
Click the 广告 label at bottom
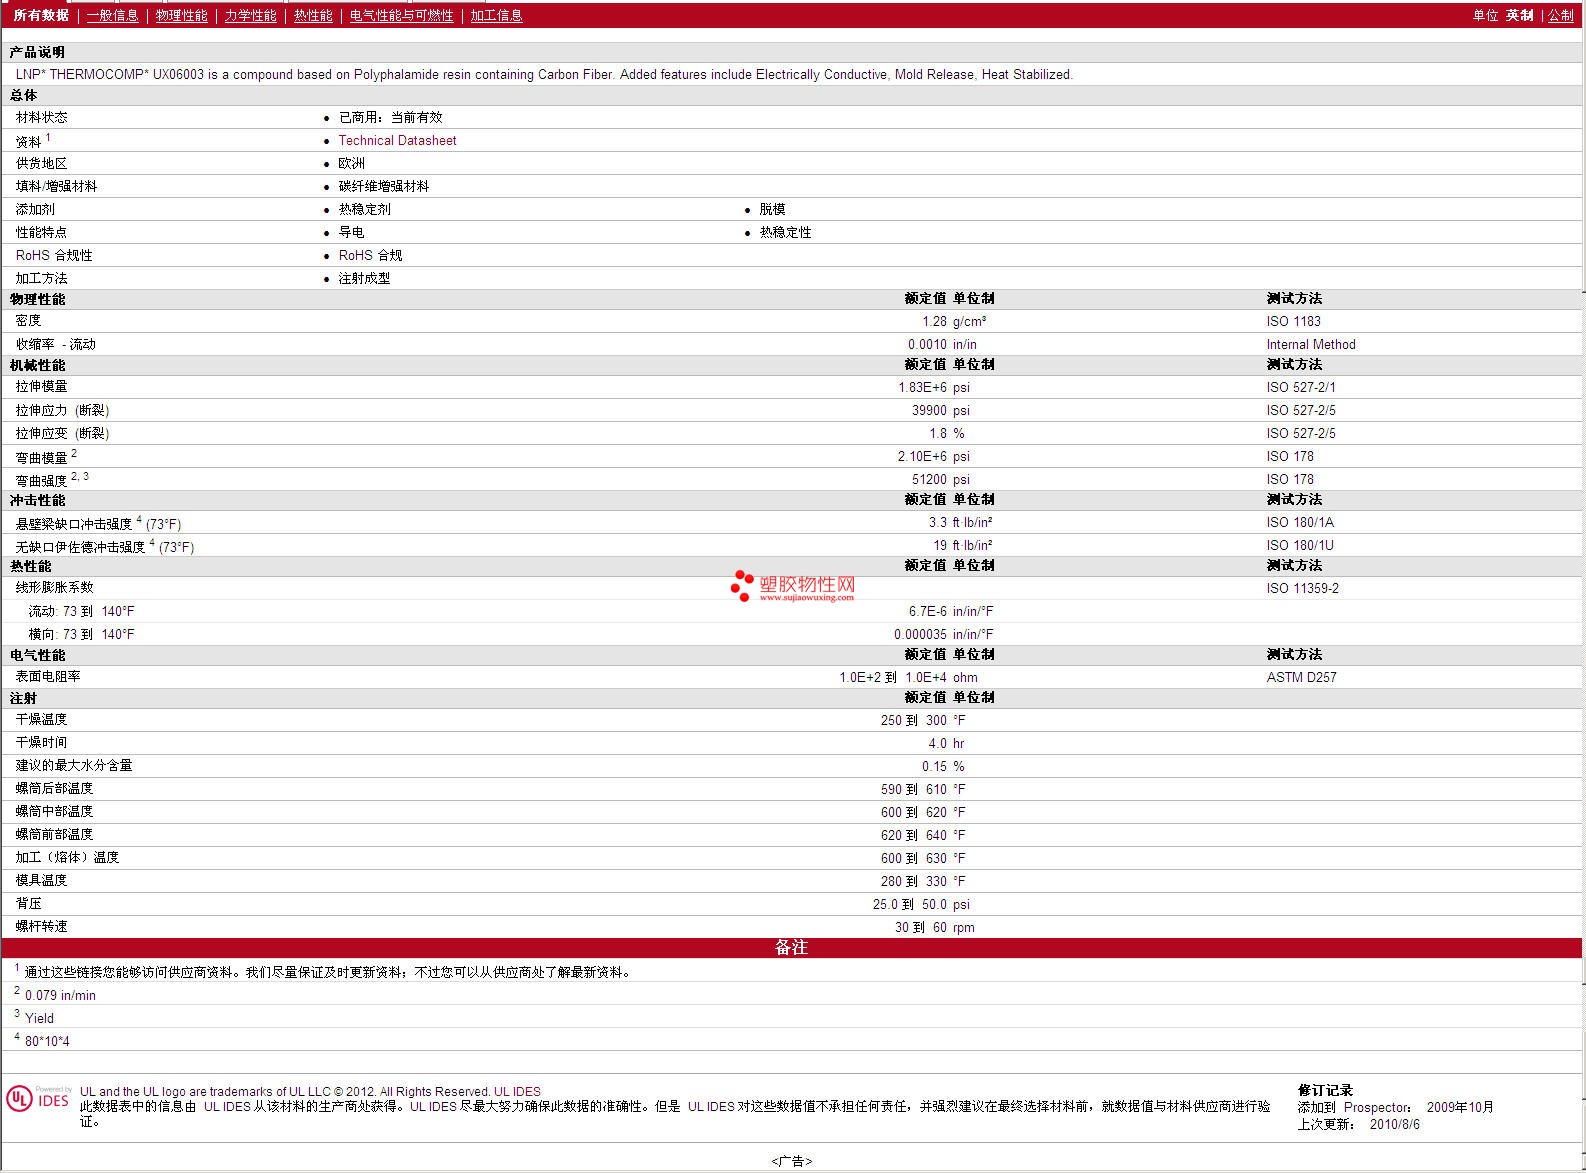791,1162
